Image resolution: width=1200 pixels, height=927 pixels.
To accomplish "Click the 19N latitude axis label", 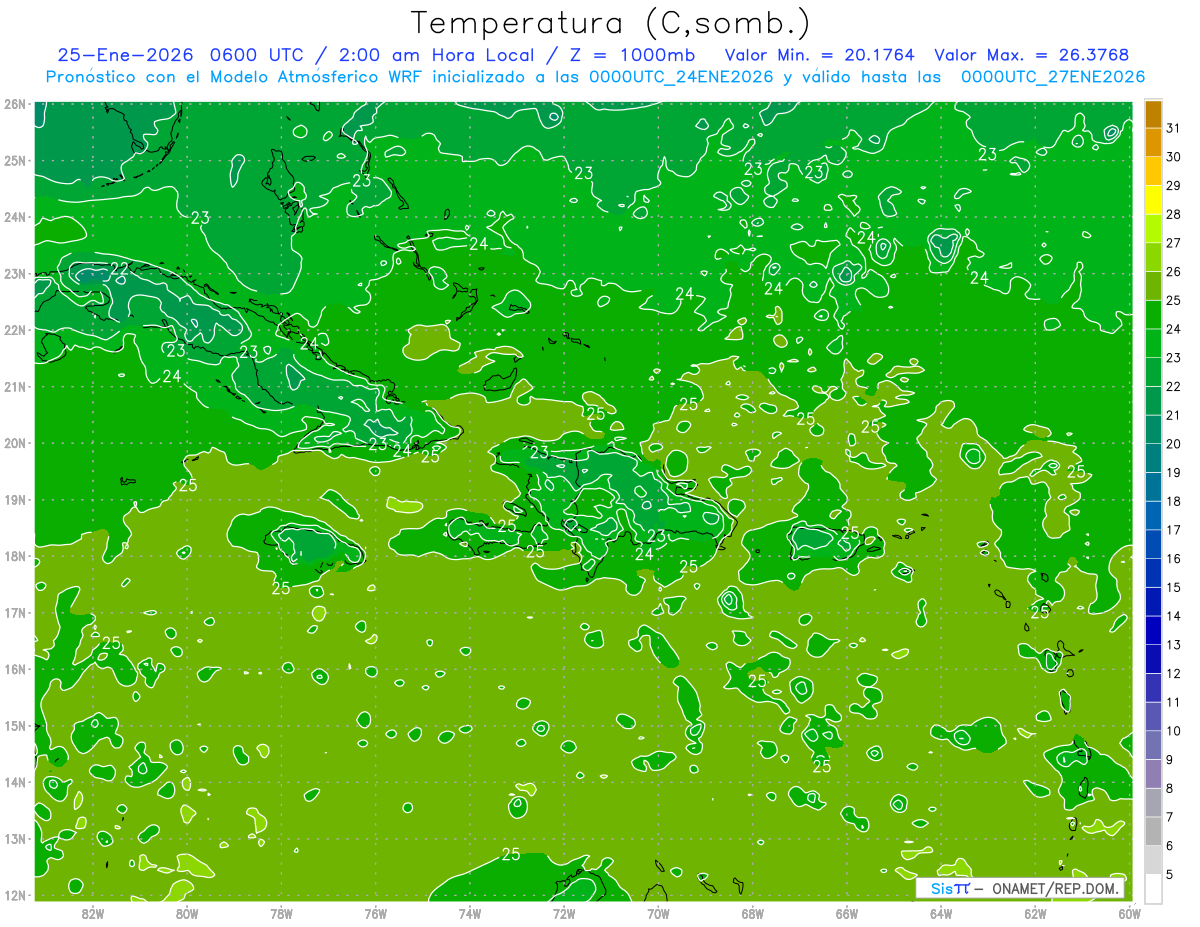I will click(15, 499).
